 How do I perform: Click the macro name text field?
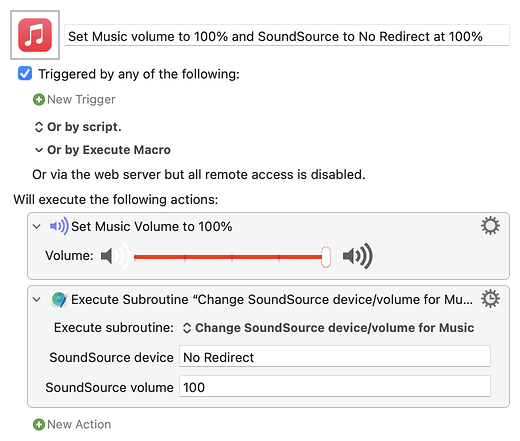(x=287, y=35)
